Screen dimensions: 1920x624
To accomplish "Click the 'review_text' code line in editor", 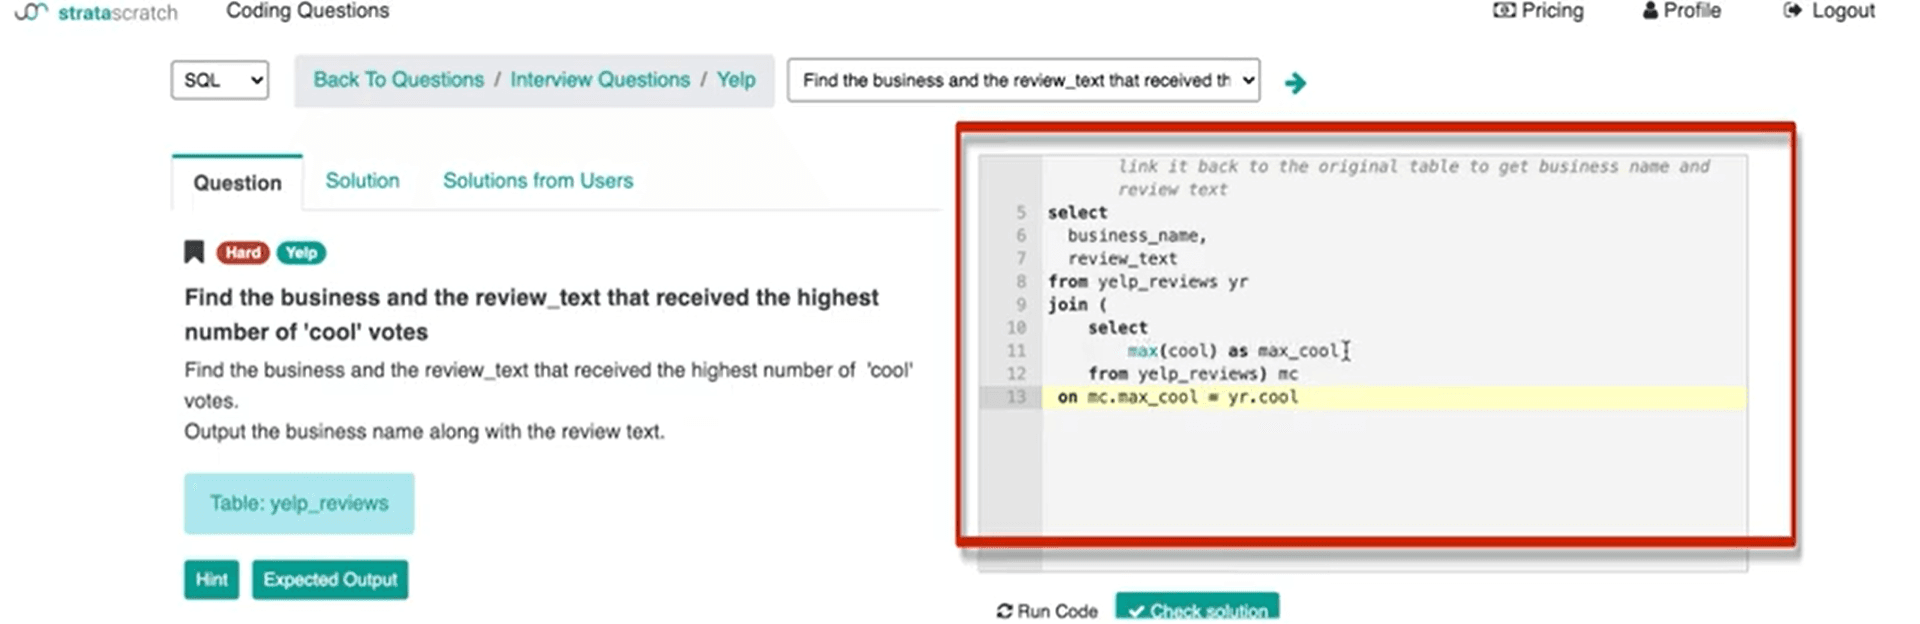I will coord(1122,259).
